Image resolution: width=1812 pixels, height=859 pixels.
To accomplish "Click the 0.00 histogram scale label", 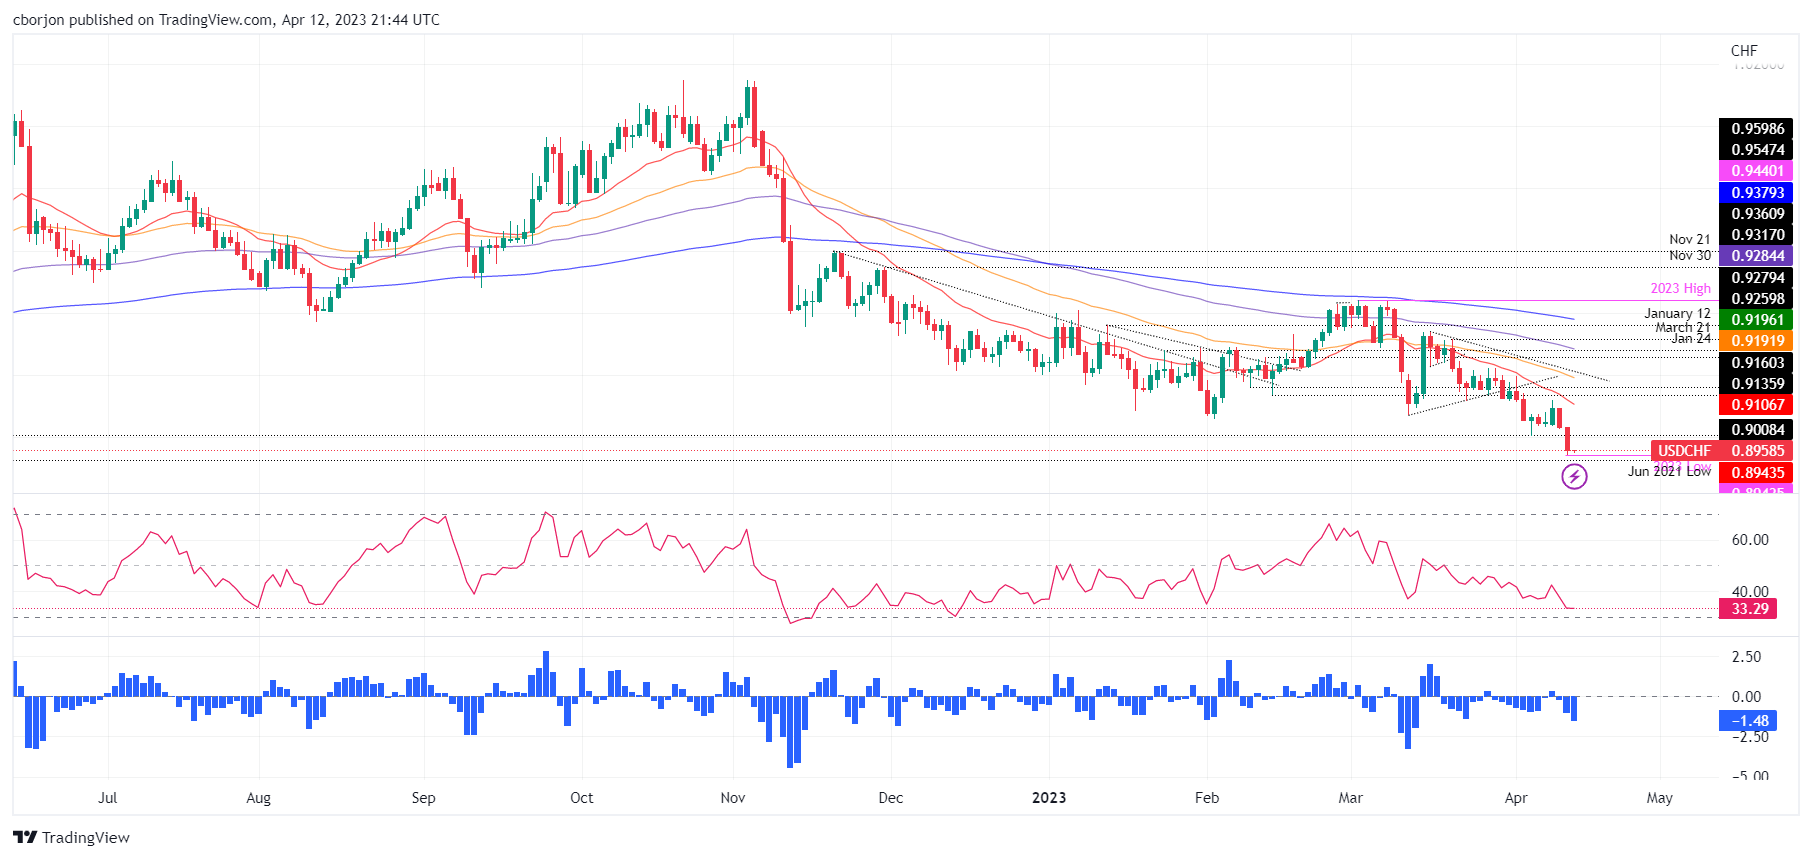I will click(x=1746, y=697).
